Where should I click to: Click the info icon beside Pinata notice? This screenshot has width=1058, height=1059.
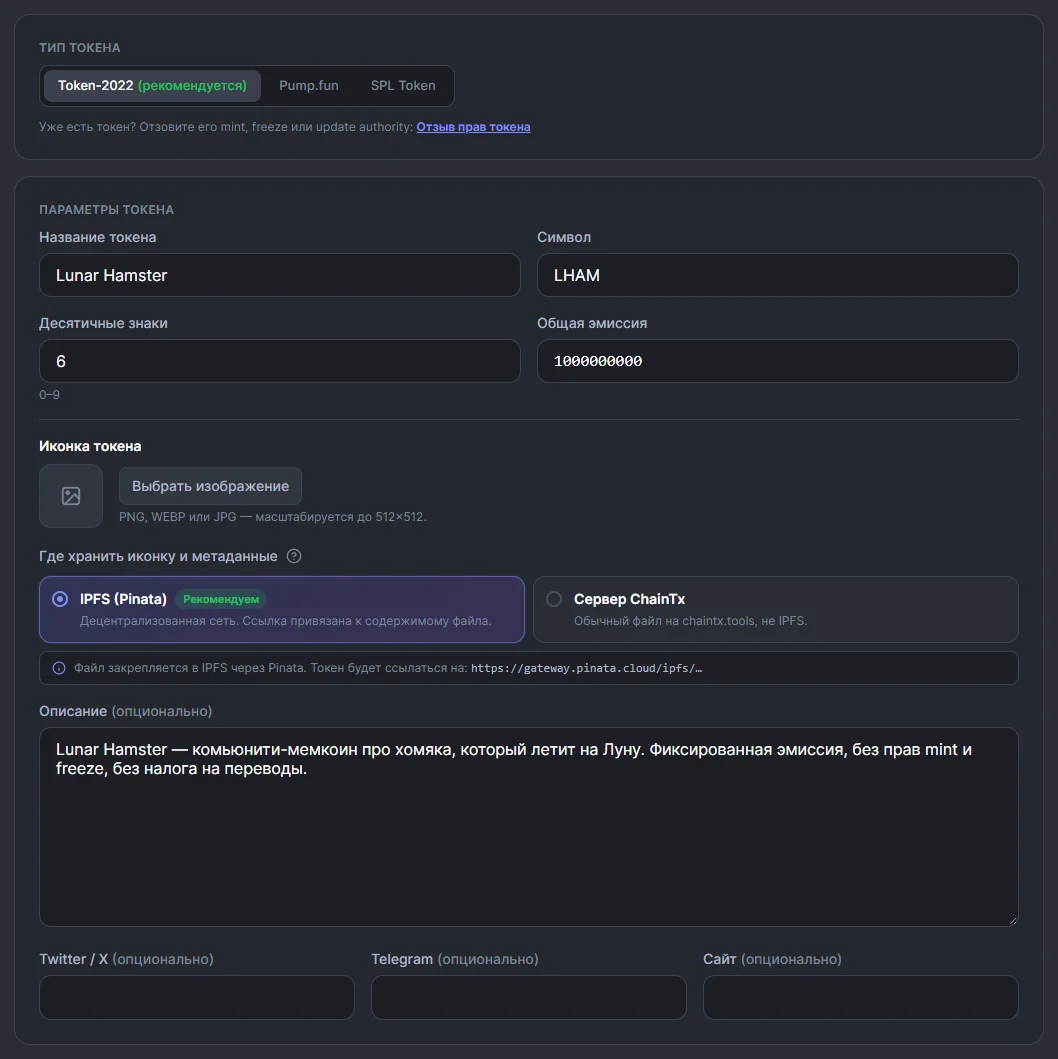59,668
